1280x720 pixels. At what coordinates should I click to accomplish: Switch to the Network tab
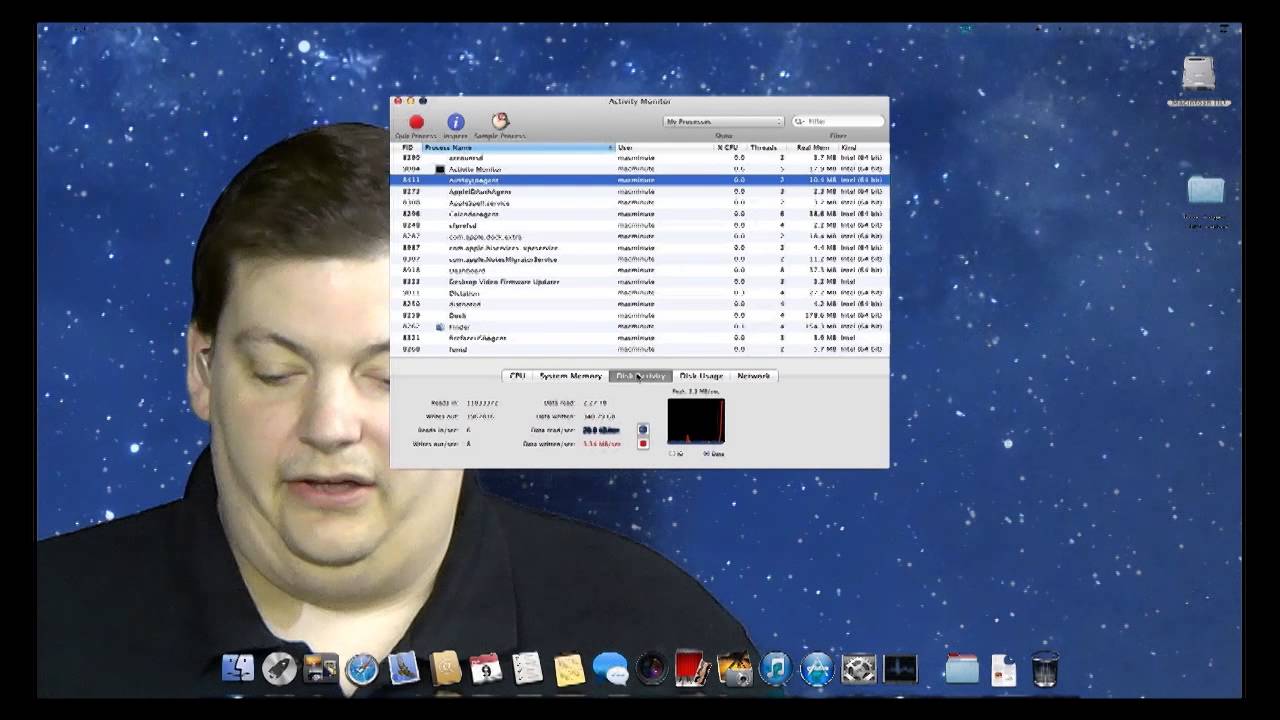(x=753, y=376)
